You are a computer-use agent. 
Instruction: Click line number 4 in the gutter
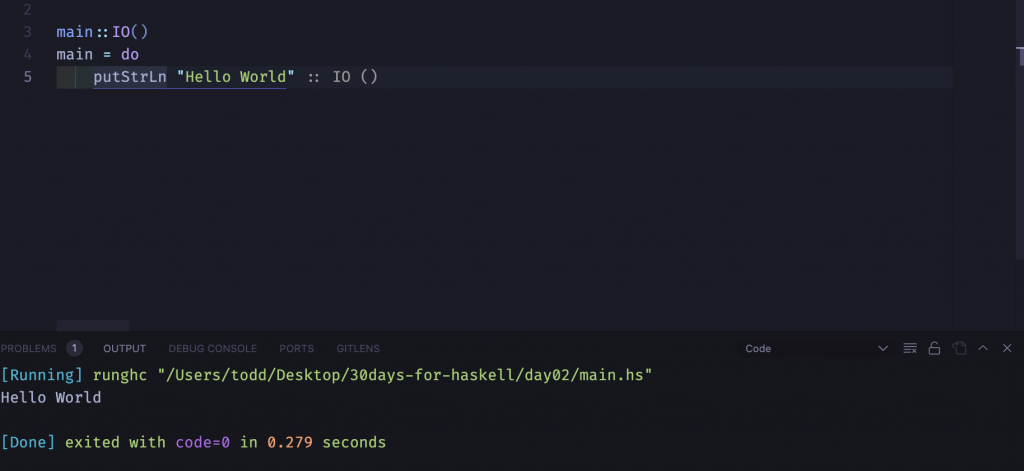pyautogui.click(x=27, y=54)
